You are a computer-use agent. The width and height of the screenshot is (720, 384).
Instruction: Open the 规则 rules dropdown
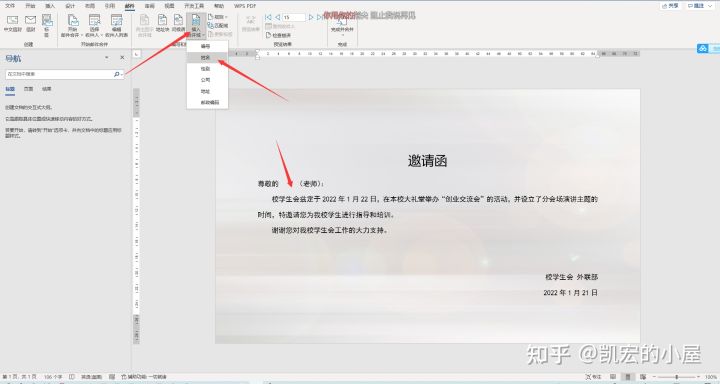(218, 17)
